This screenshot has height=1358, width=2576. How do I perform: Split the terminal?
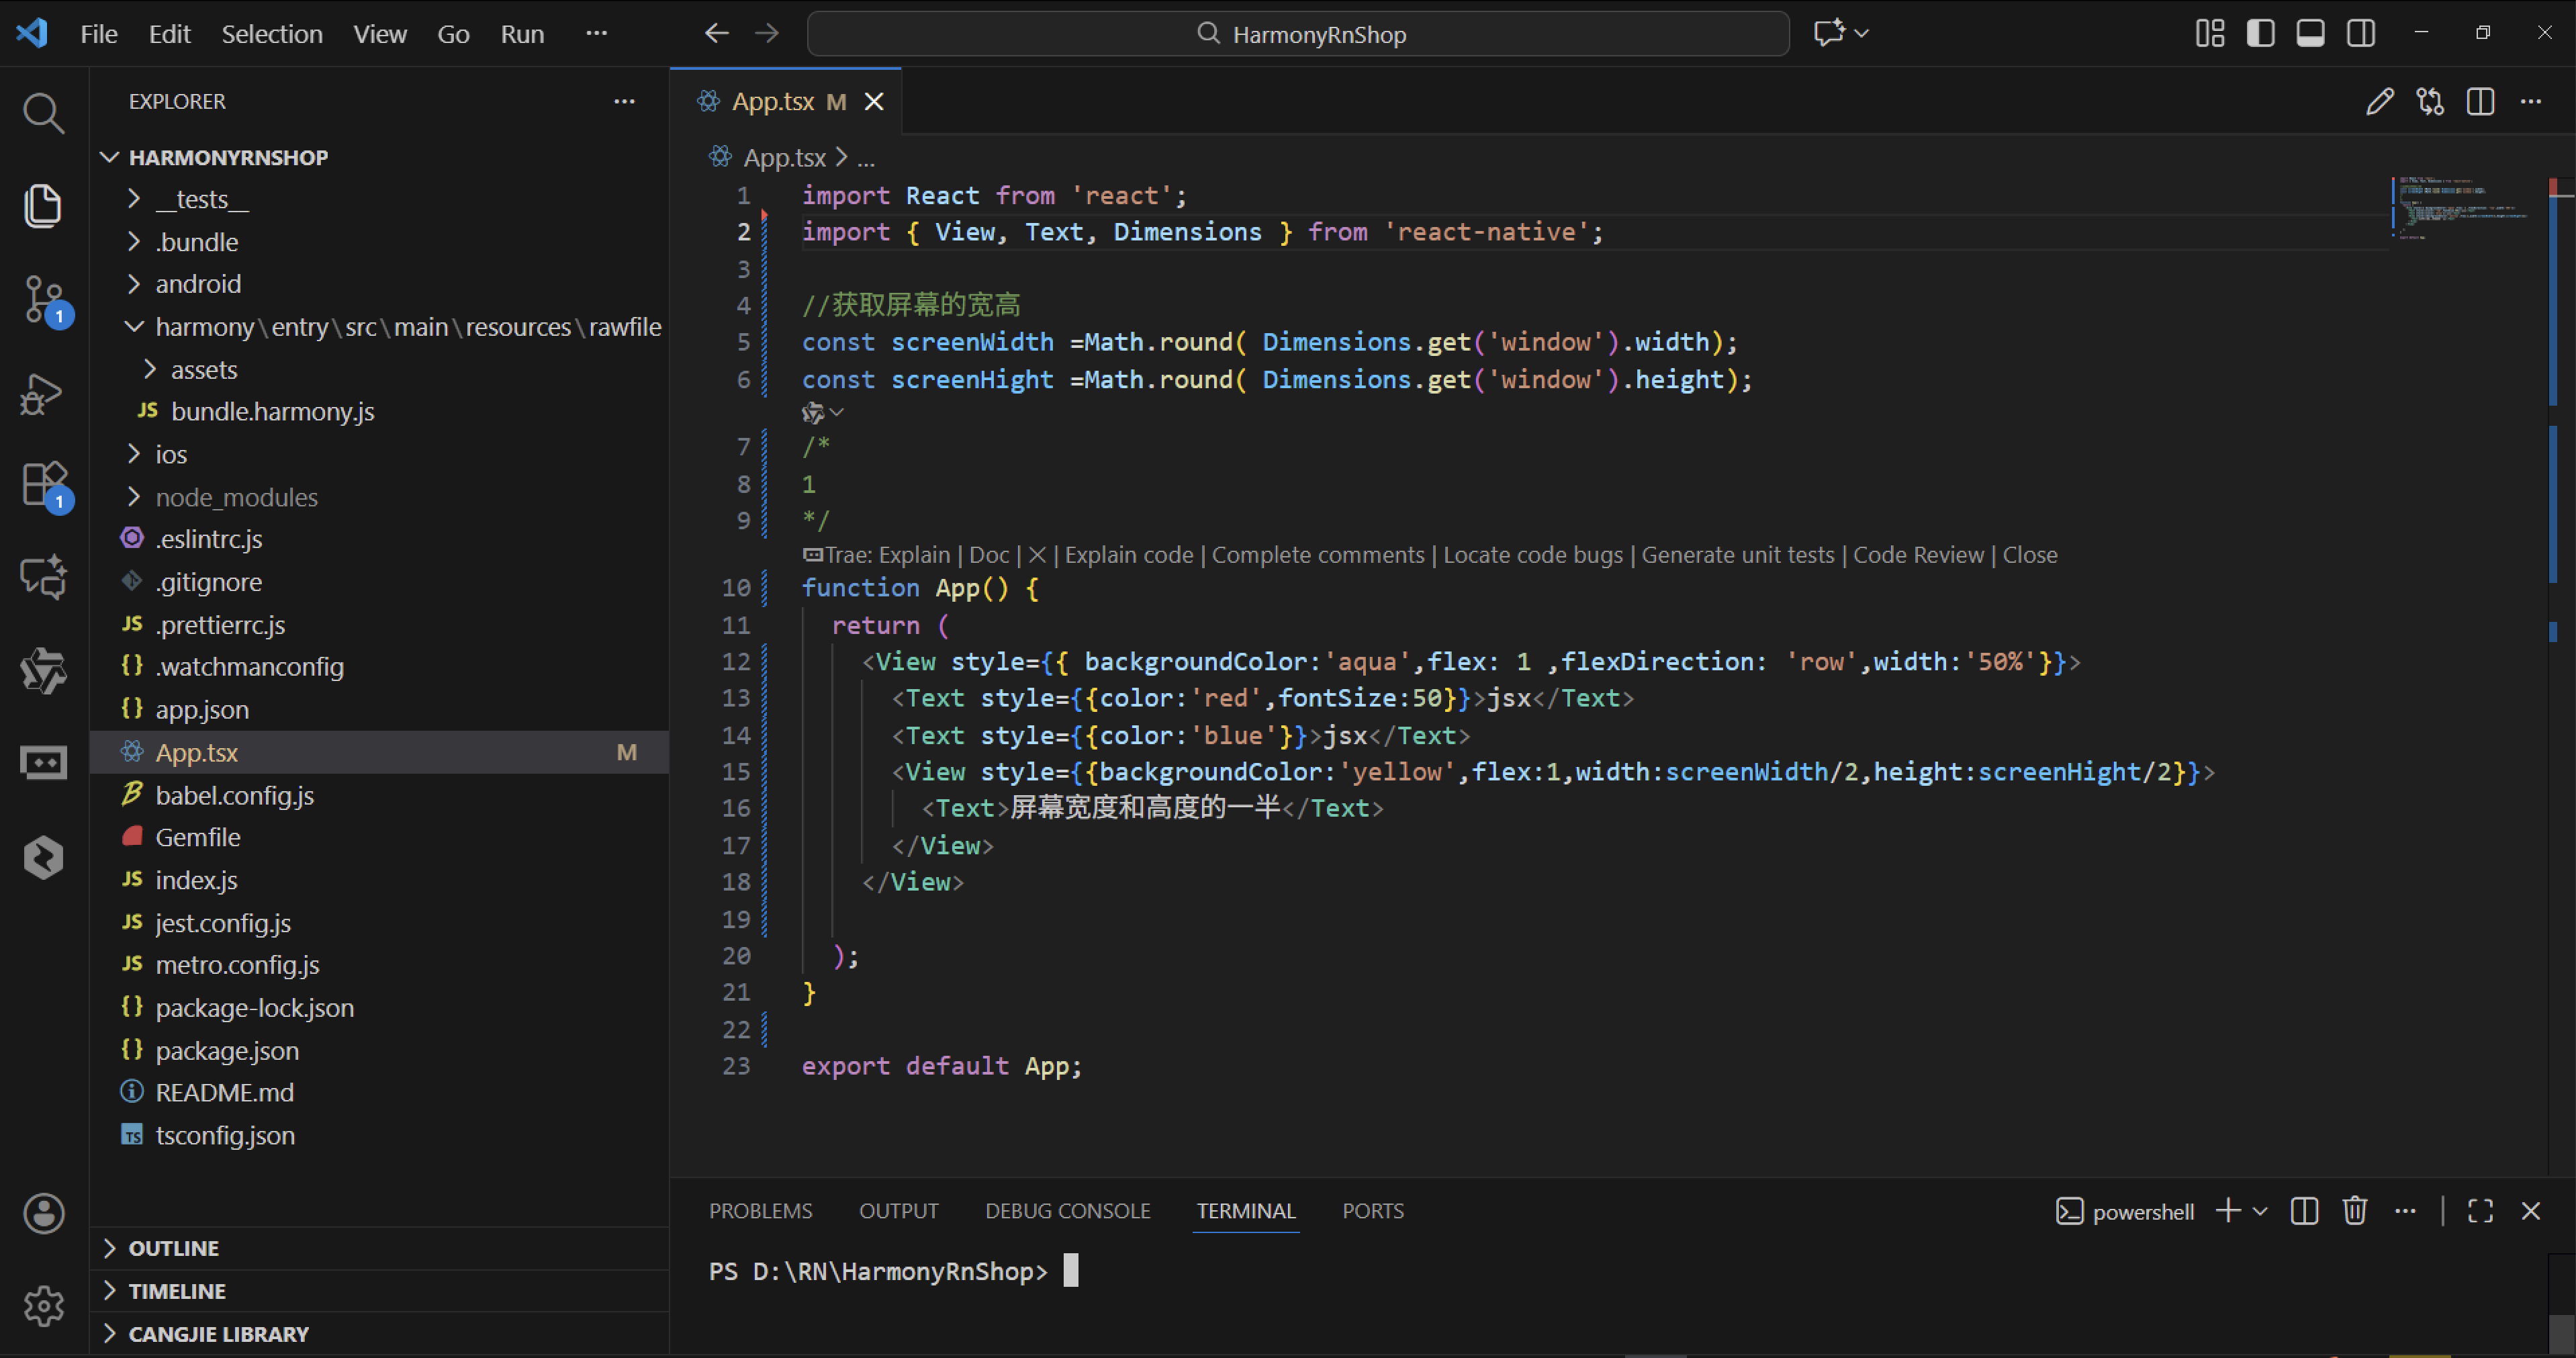pos(2304,1211)
